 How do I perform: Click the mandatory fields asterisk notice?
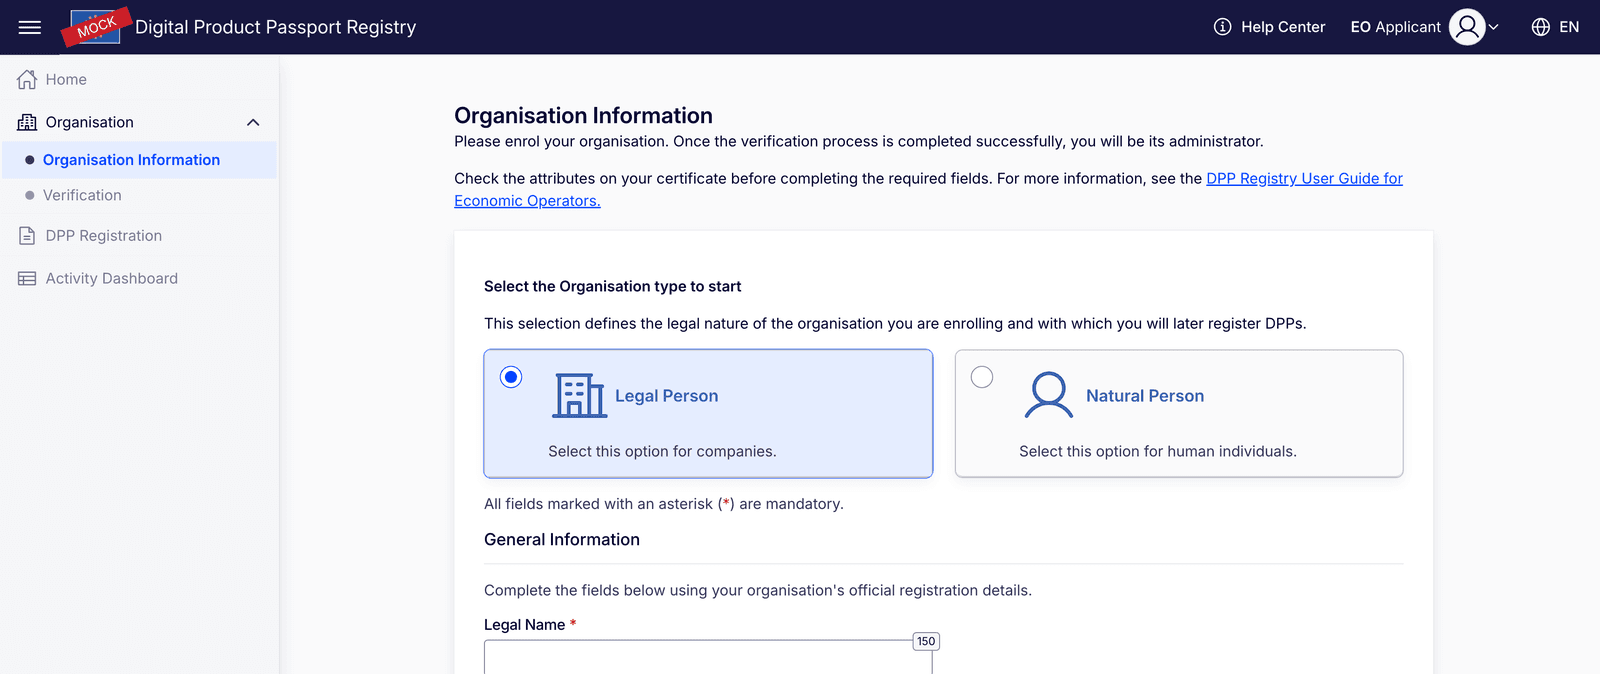pos(664,504)
